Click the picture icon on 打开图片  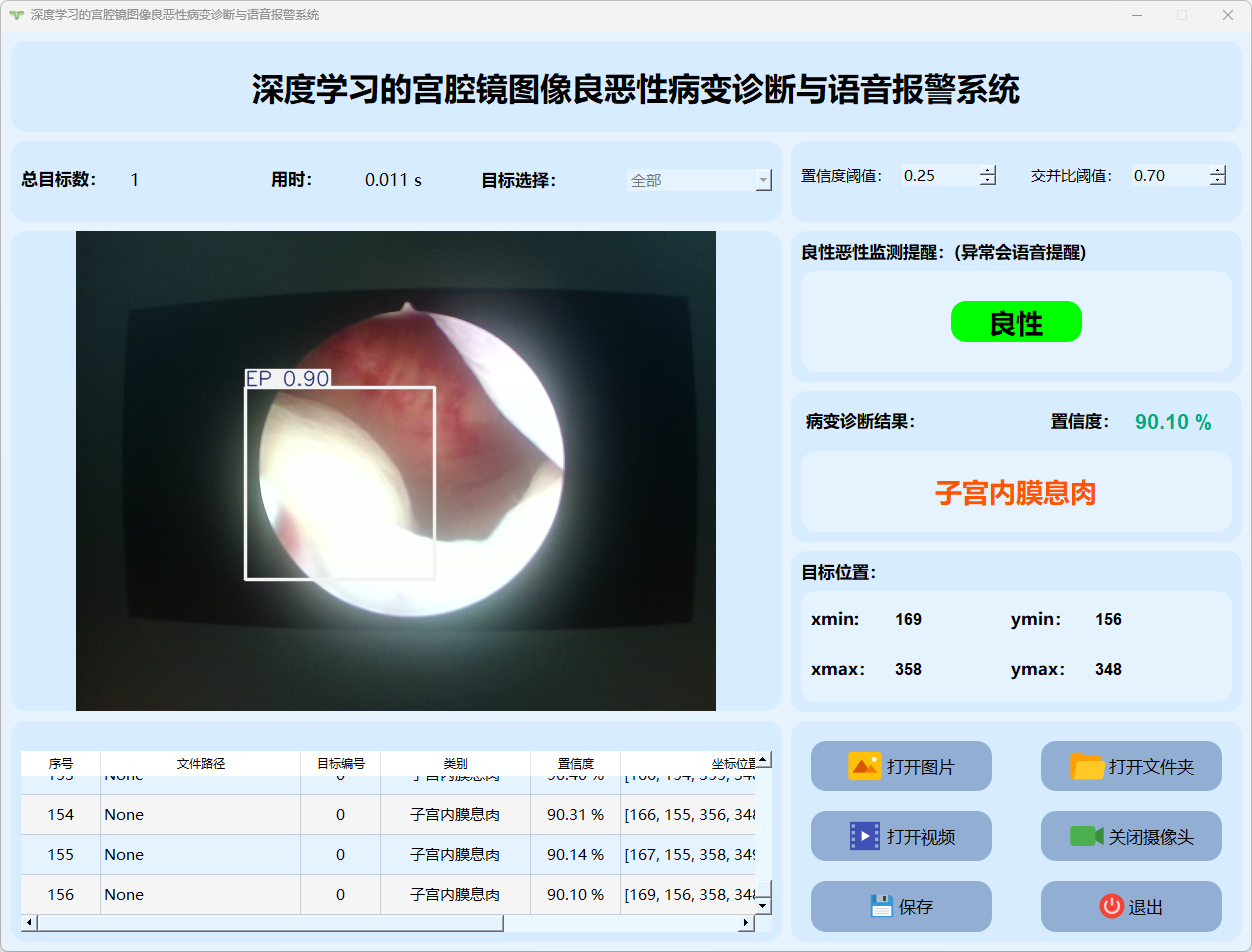[x=864, y=766]
